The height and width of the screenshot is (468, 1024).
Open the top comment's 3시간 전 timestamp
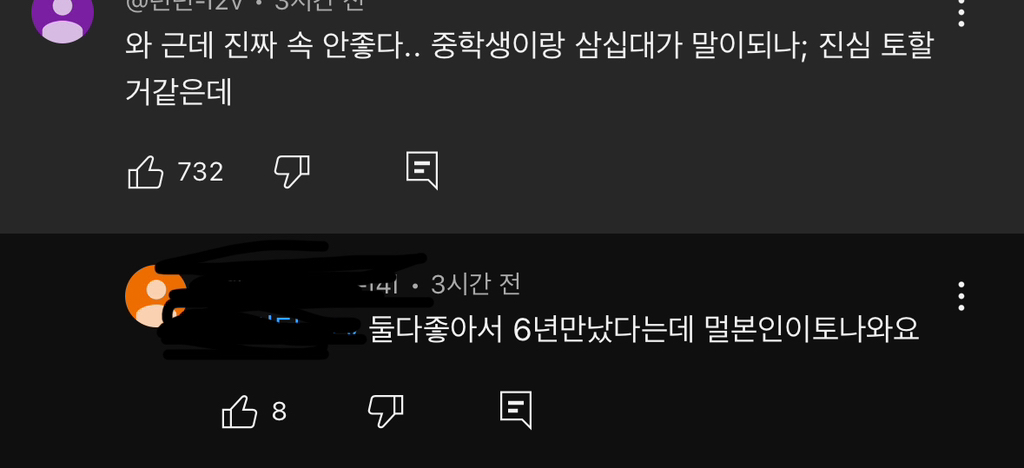point(319,5)
